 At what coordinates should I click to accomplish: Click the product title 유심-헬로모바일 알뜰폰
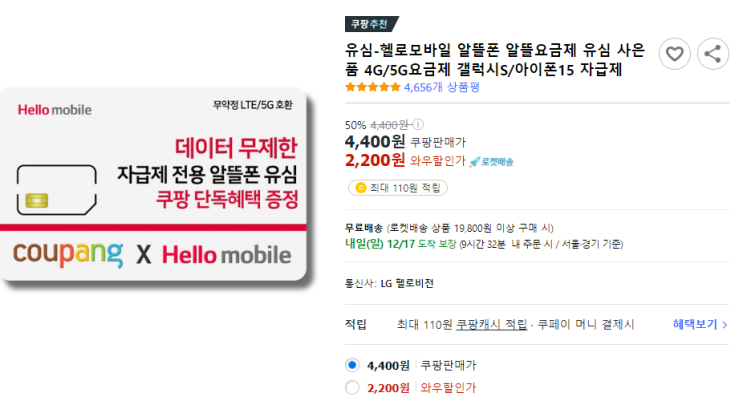(495, 60)
